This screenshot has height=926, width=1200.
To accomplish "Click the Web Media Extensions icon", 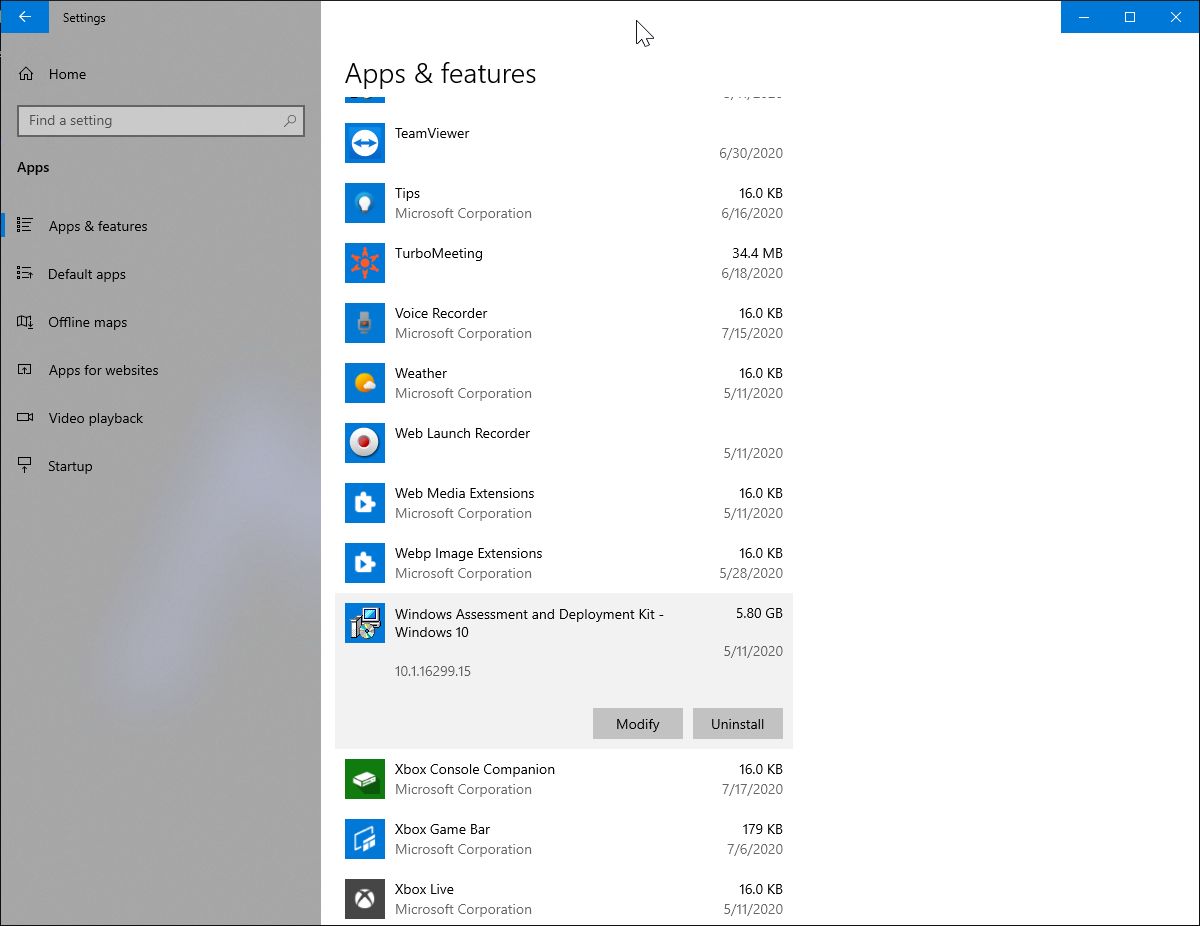I will tap(365, 503).
